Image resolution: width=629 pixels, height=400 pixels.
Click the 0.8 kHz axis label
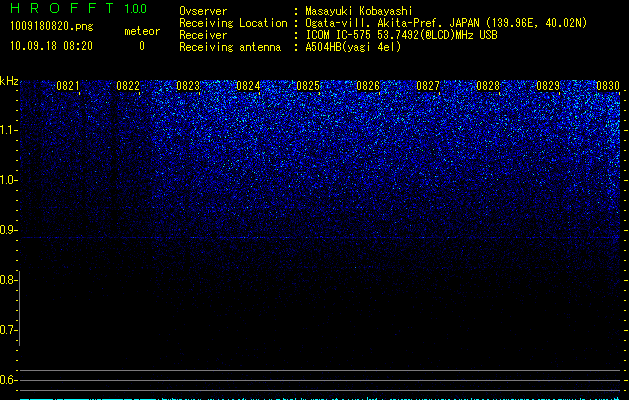[8, 280]
